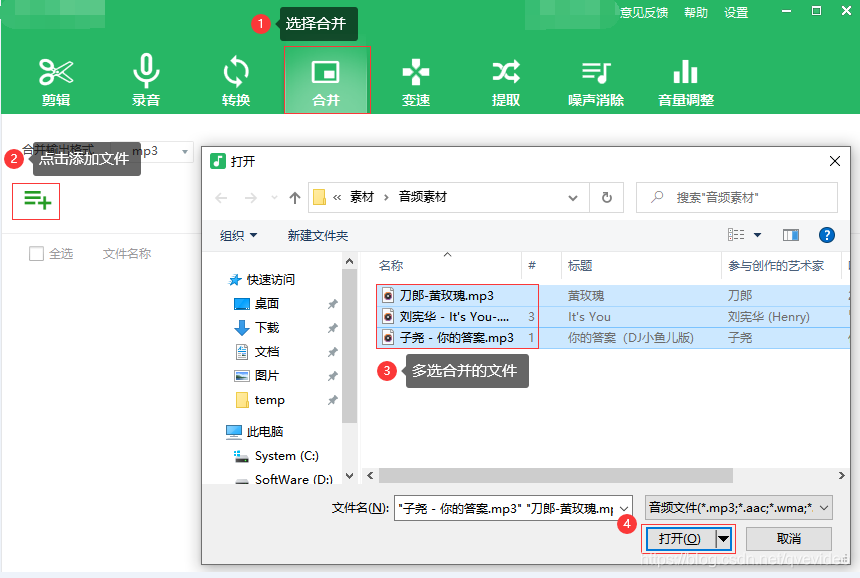Switch to the 转换 convert tool
The image size is (860, 578).
pos(236,81)
